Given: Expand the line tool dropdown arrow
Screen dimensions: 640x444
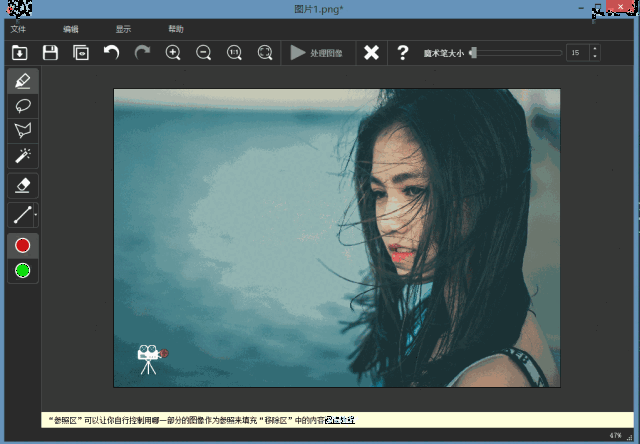Looking at the screenshot, I should [x=36, y=215].
